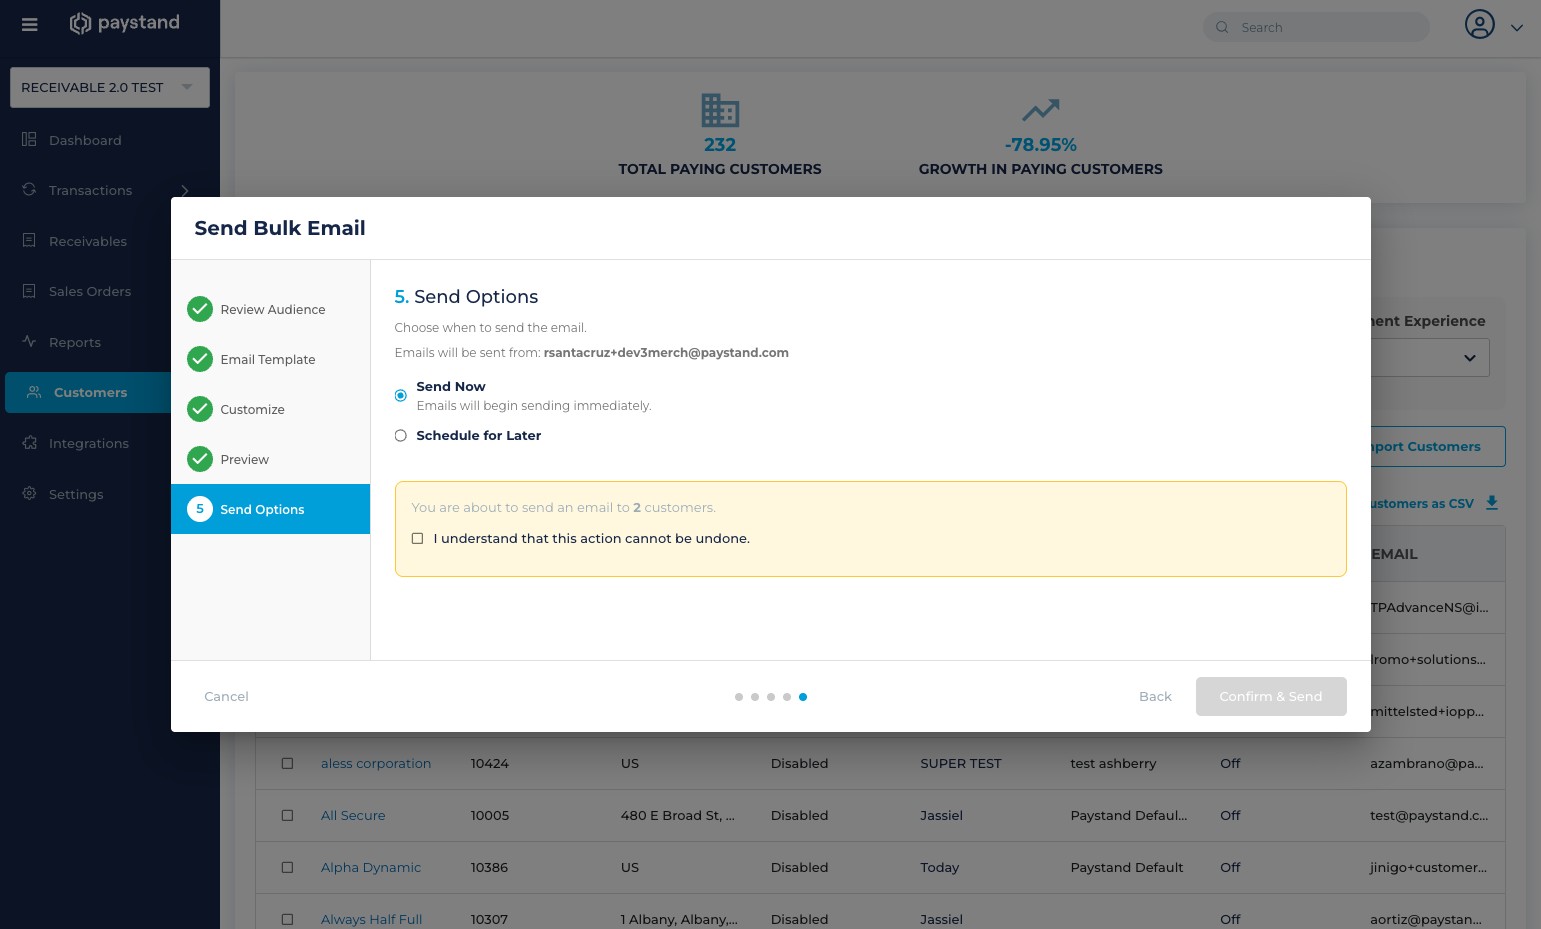The height and width of the screenshot is (929, 1541).
Task: Click the Customers people icon
Action: click(34, 392)
